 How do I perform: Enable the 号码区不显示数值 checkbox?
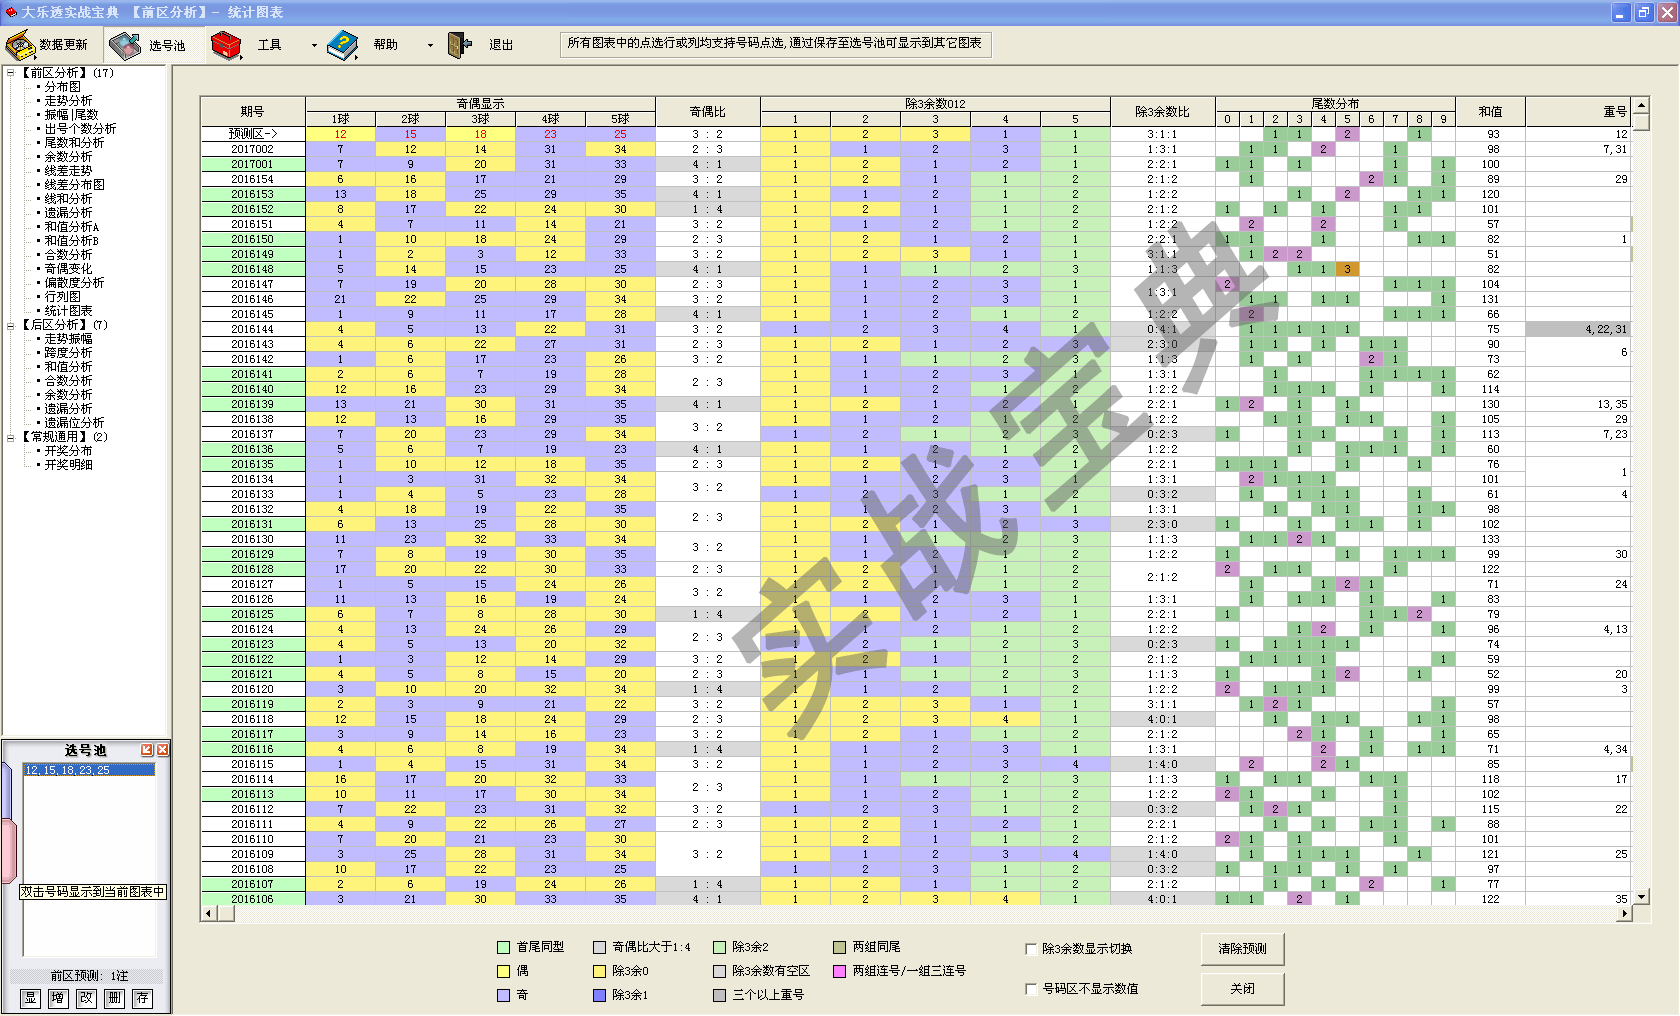click(x=1031, y=989)
